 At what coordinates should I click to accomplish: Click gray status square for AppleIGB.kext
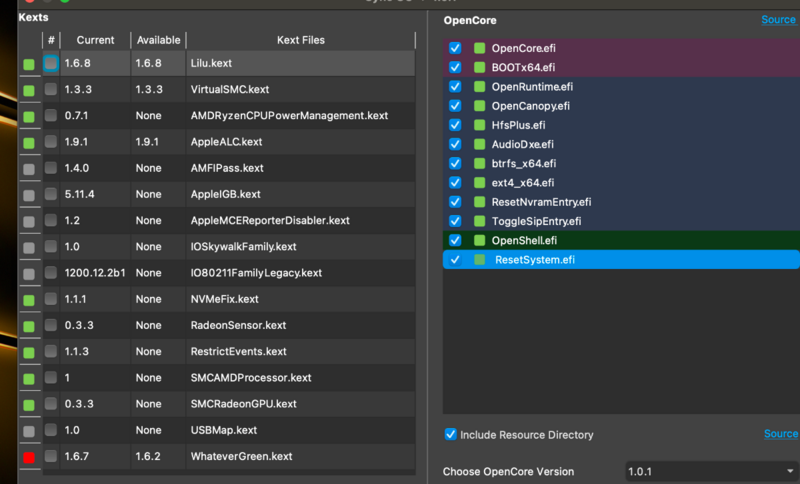(29, 195)
